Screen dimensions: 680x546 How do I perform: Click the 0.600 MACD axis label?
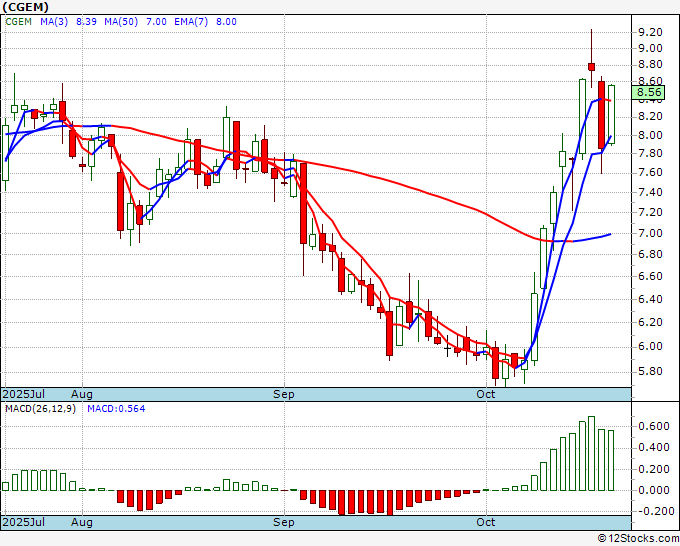tap(654, 426)
